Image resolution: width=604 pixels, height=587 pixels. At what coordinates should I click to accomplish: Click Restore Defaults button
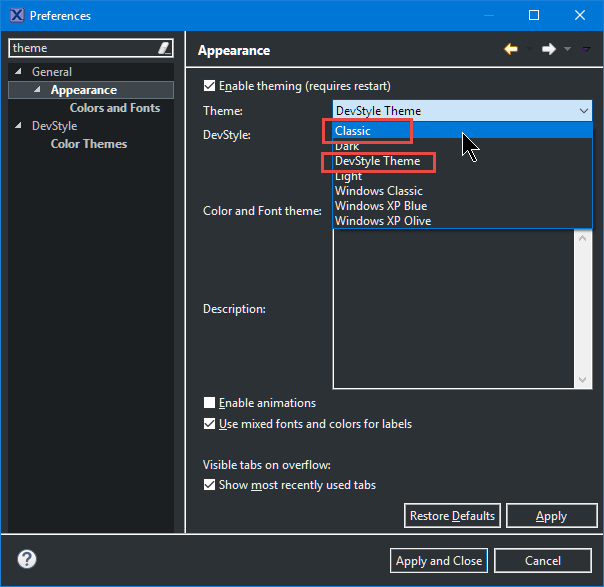(452, 516)
